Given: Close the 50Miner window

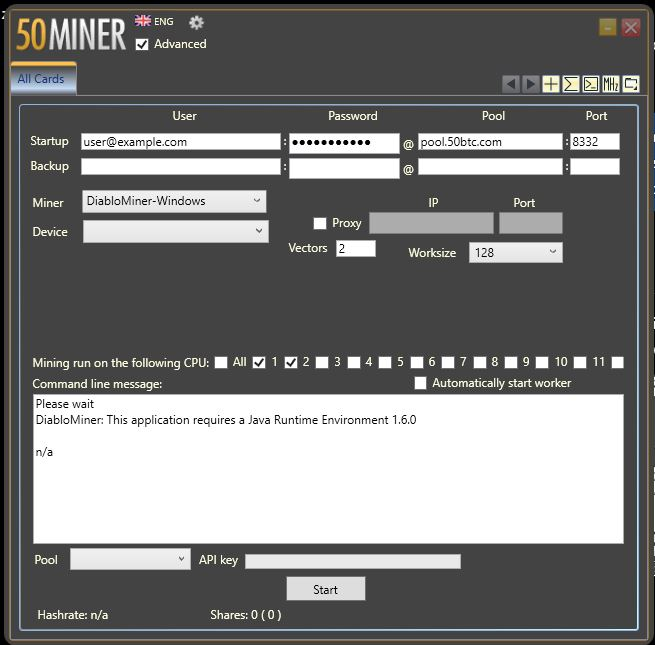Looking at the screenshot, I should coord(631,28).
